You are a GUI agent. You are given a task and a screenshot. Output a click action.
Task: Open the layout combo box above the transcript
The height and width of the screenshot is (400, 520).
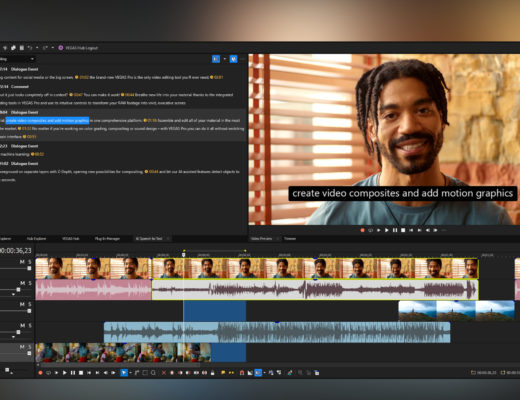coord(17,59)
